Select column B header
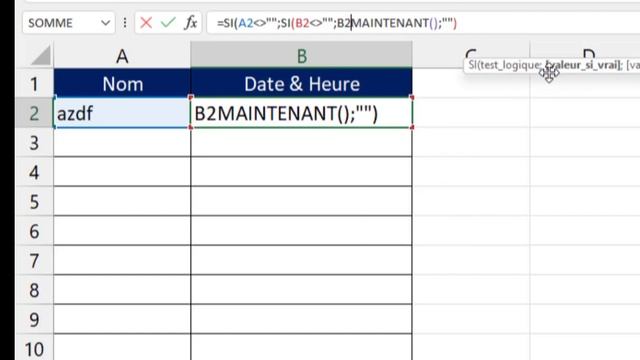The width and height of the screenshot is (640, 360). point(302,55)
